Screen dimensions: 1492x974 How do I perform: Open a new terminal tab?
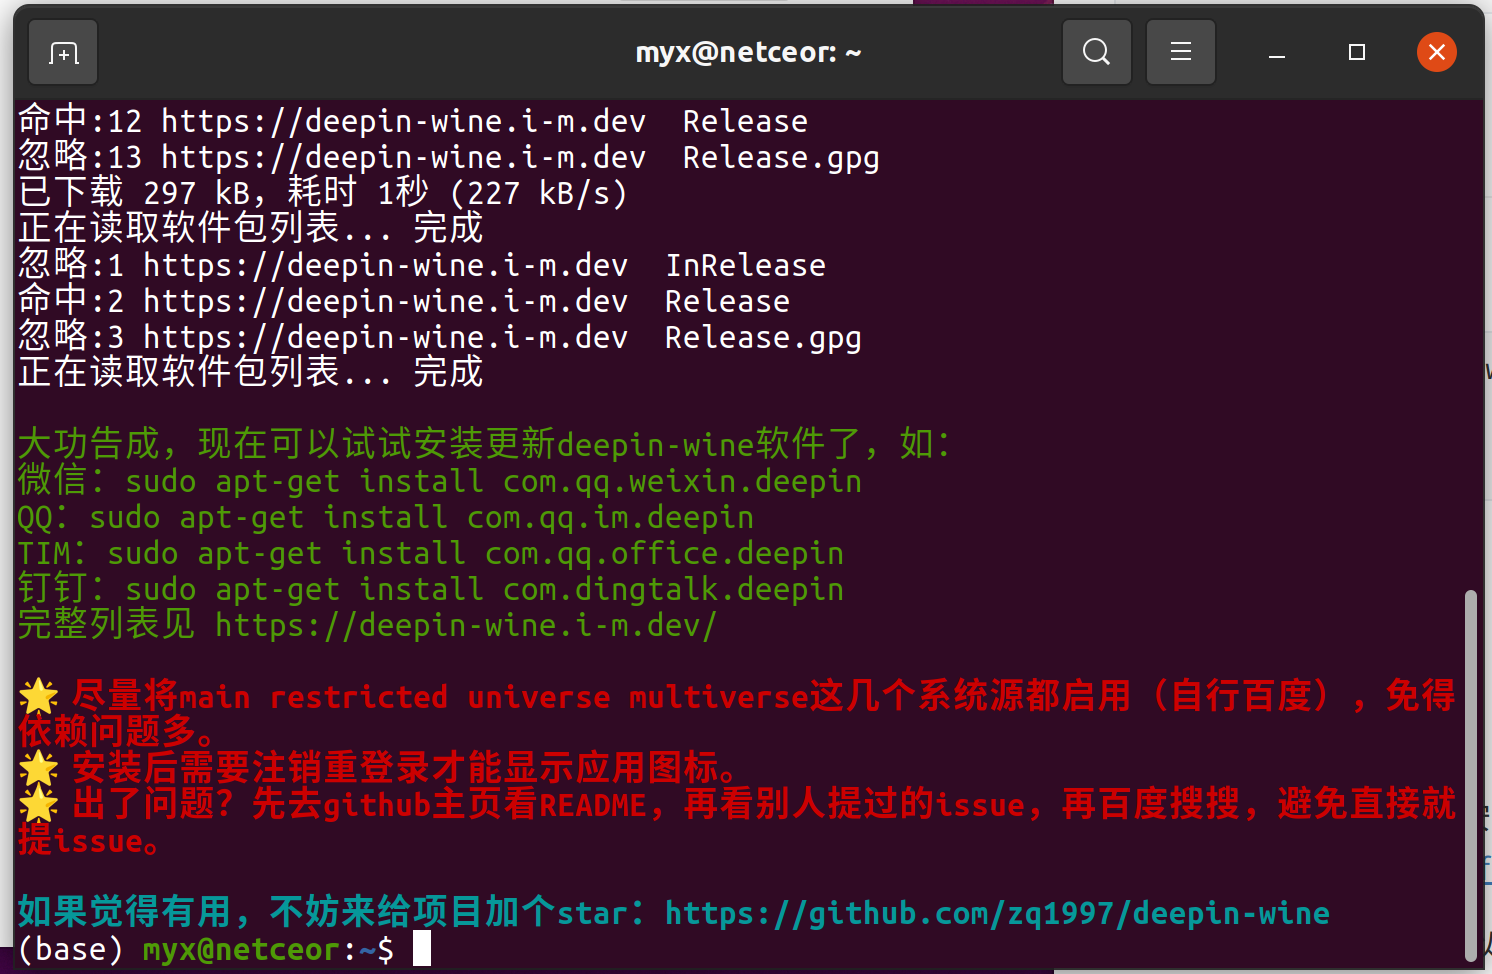(62, 52)
